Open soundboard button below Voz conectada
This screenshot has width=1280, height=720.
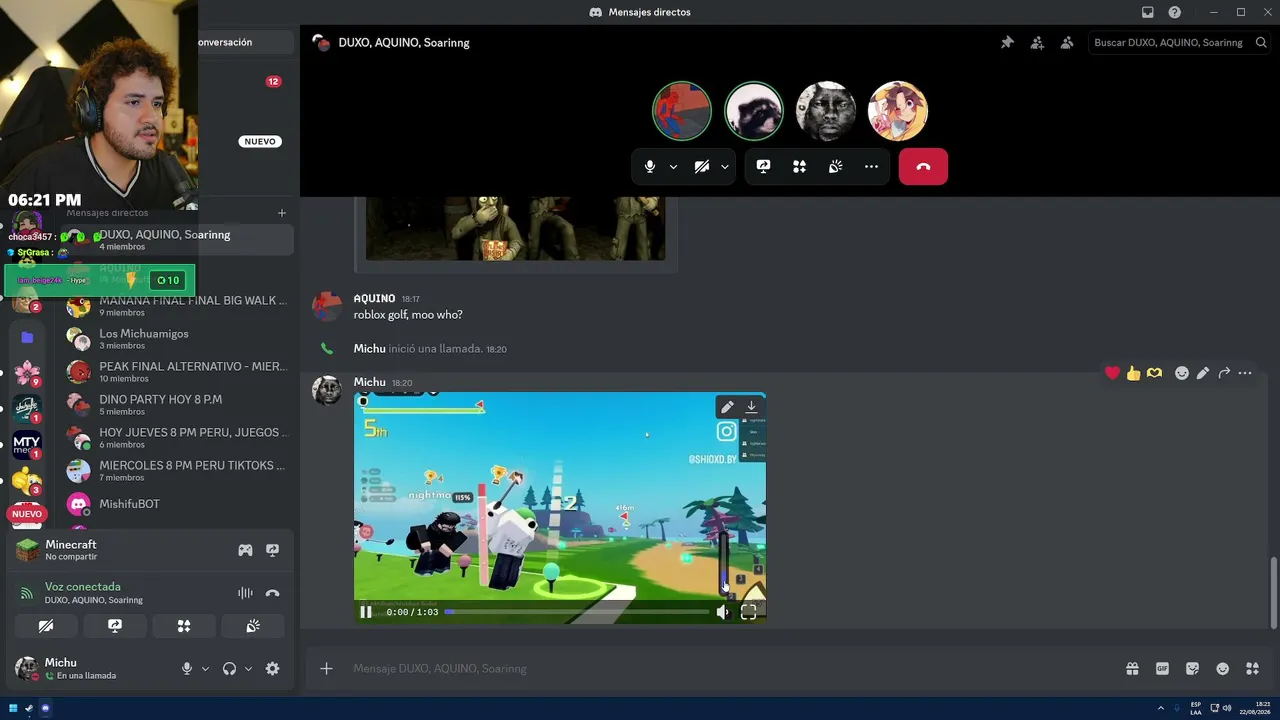tap(253, 626)
